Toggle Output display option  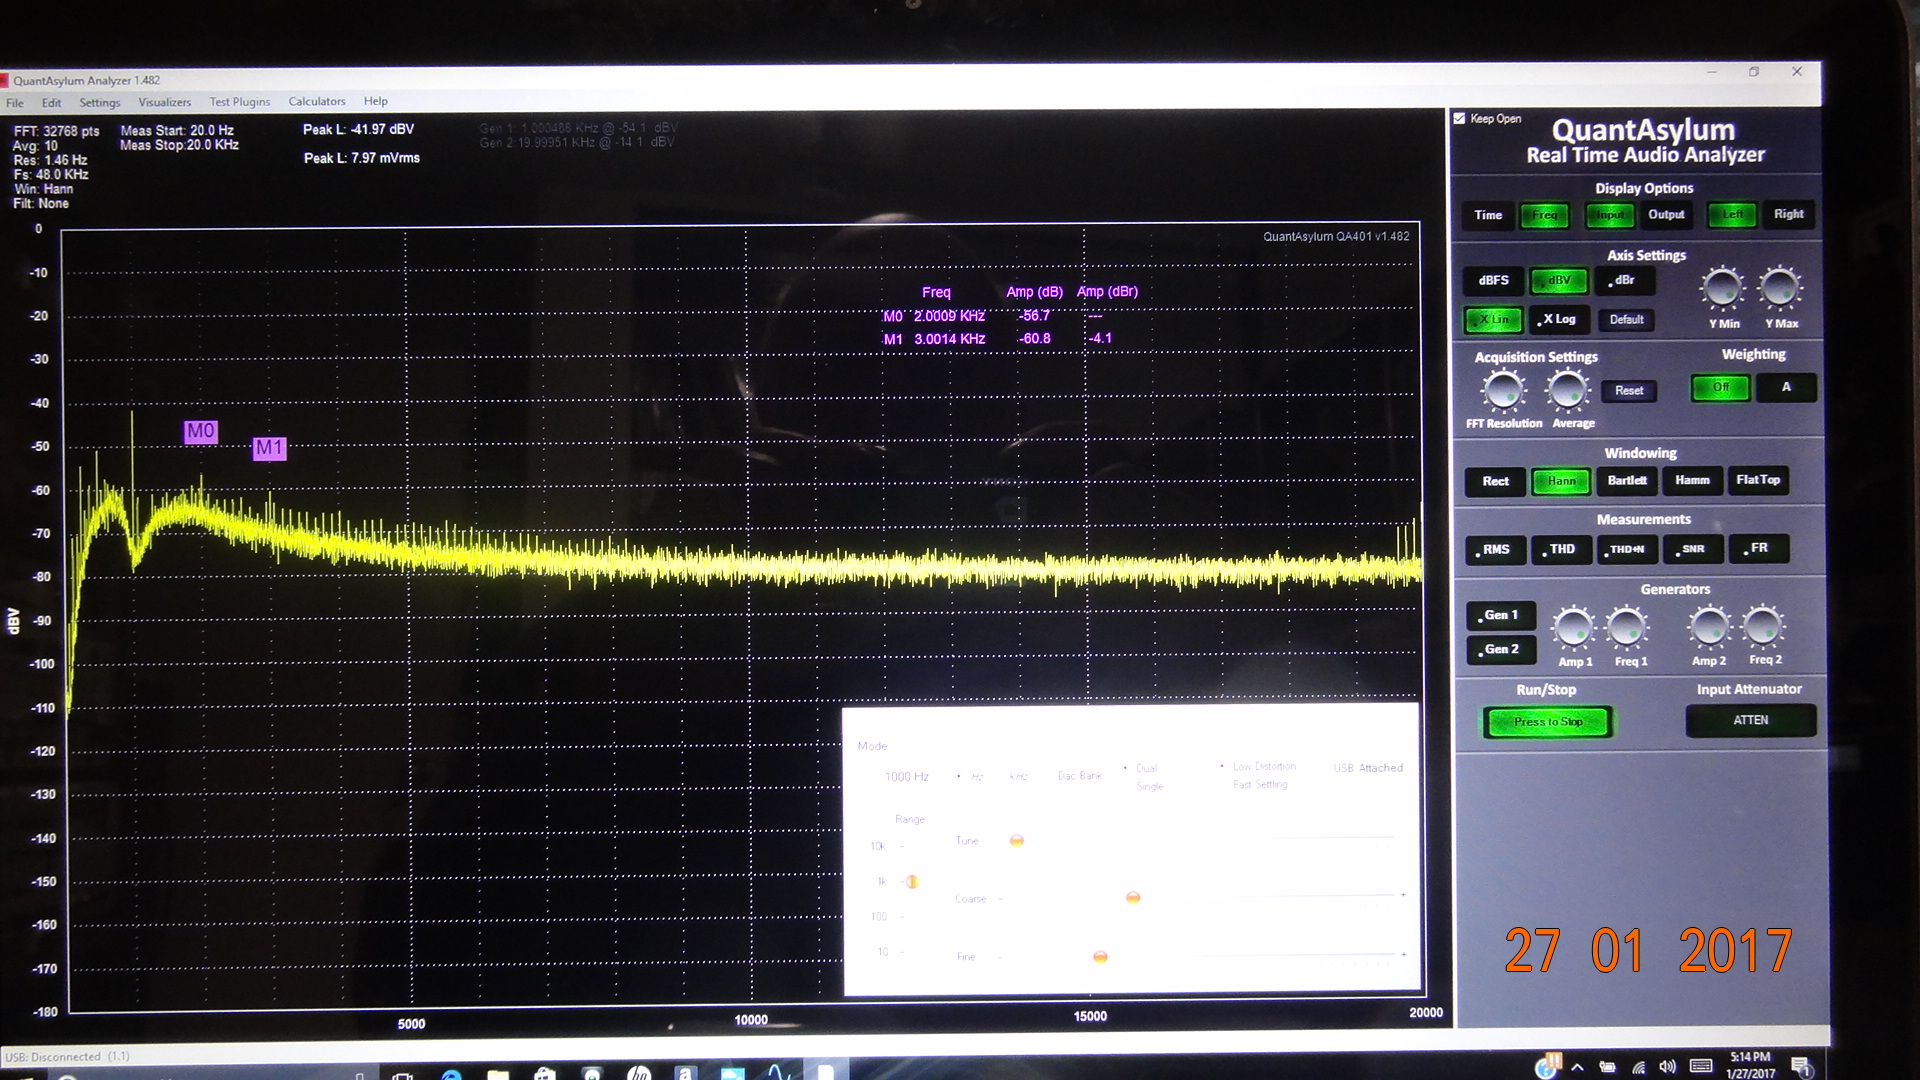pyautogui.click(x=1666, y=215)
